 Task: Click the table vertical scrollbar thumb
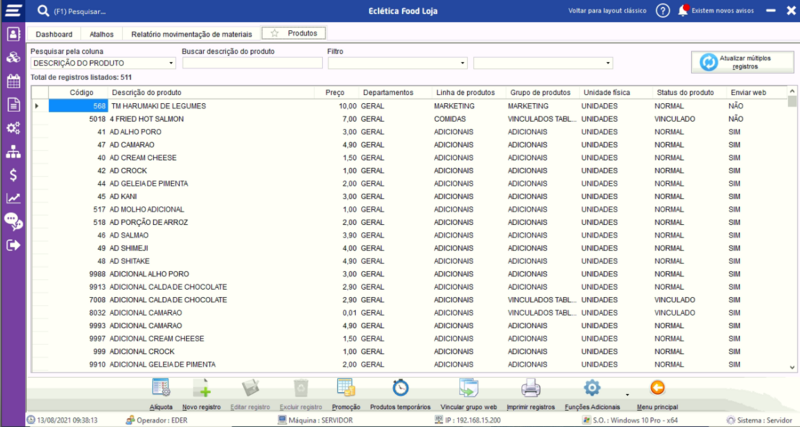tap(792, 102)
